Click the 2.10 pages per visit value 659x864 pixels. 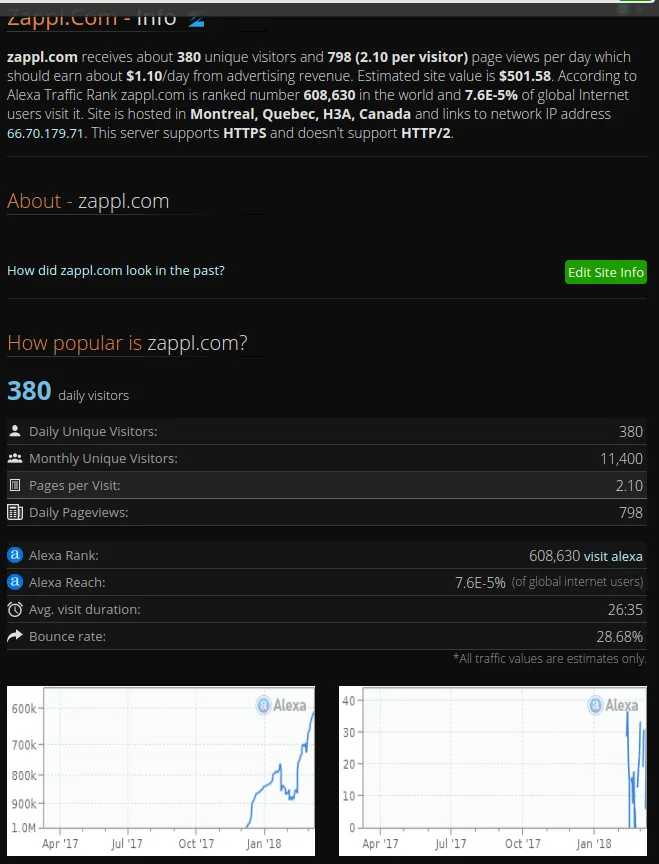pos(629,485)
